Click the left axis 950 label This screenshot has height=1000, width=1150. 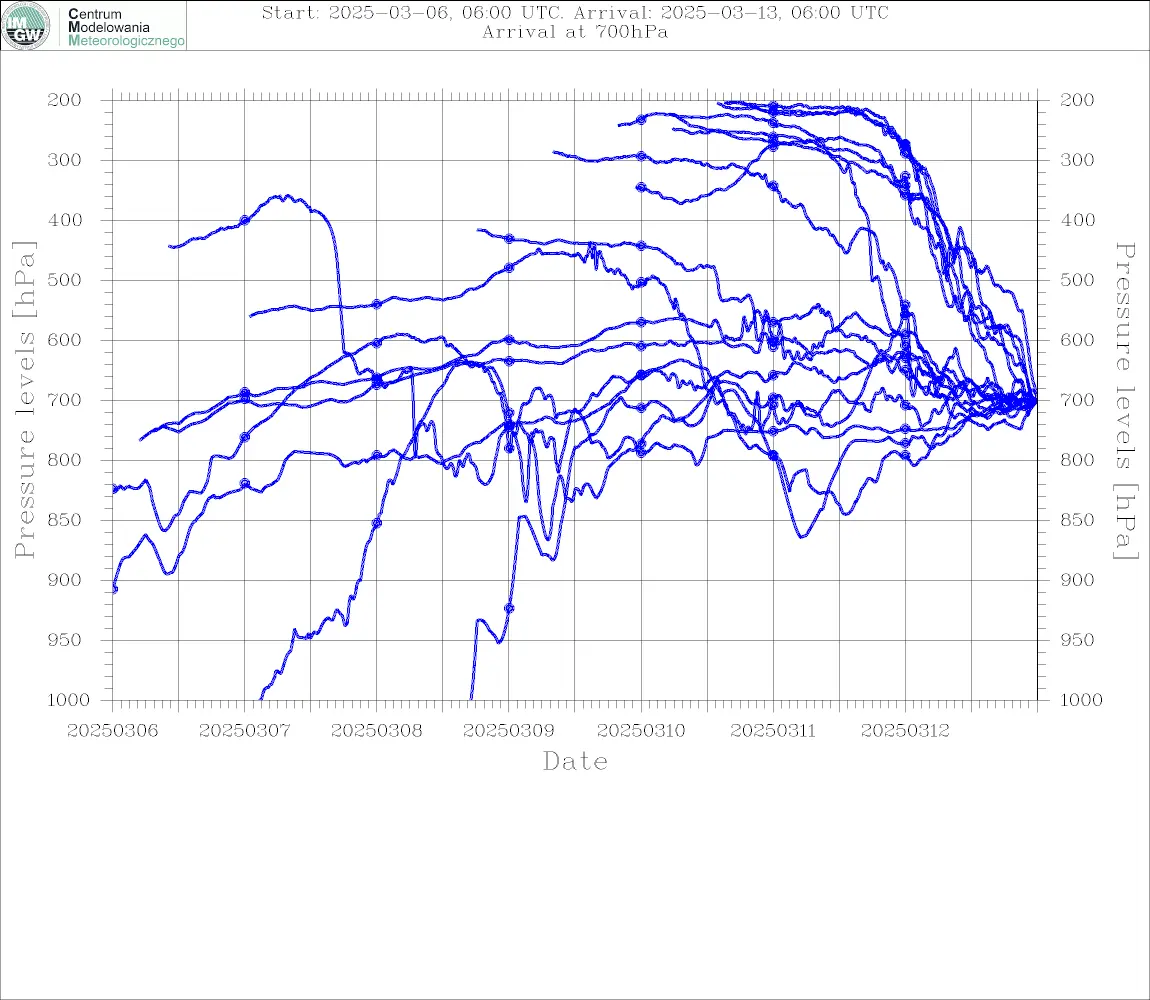coord(64,640)
